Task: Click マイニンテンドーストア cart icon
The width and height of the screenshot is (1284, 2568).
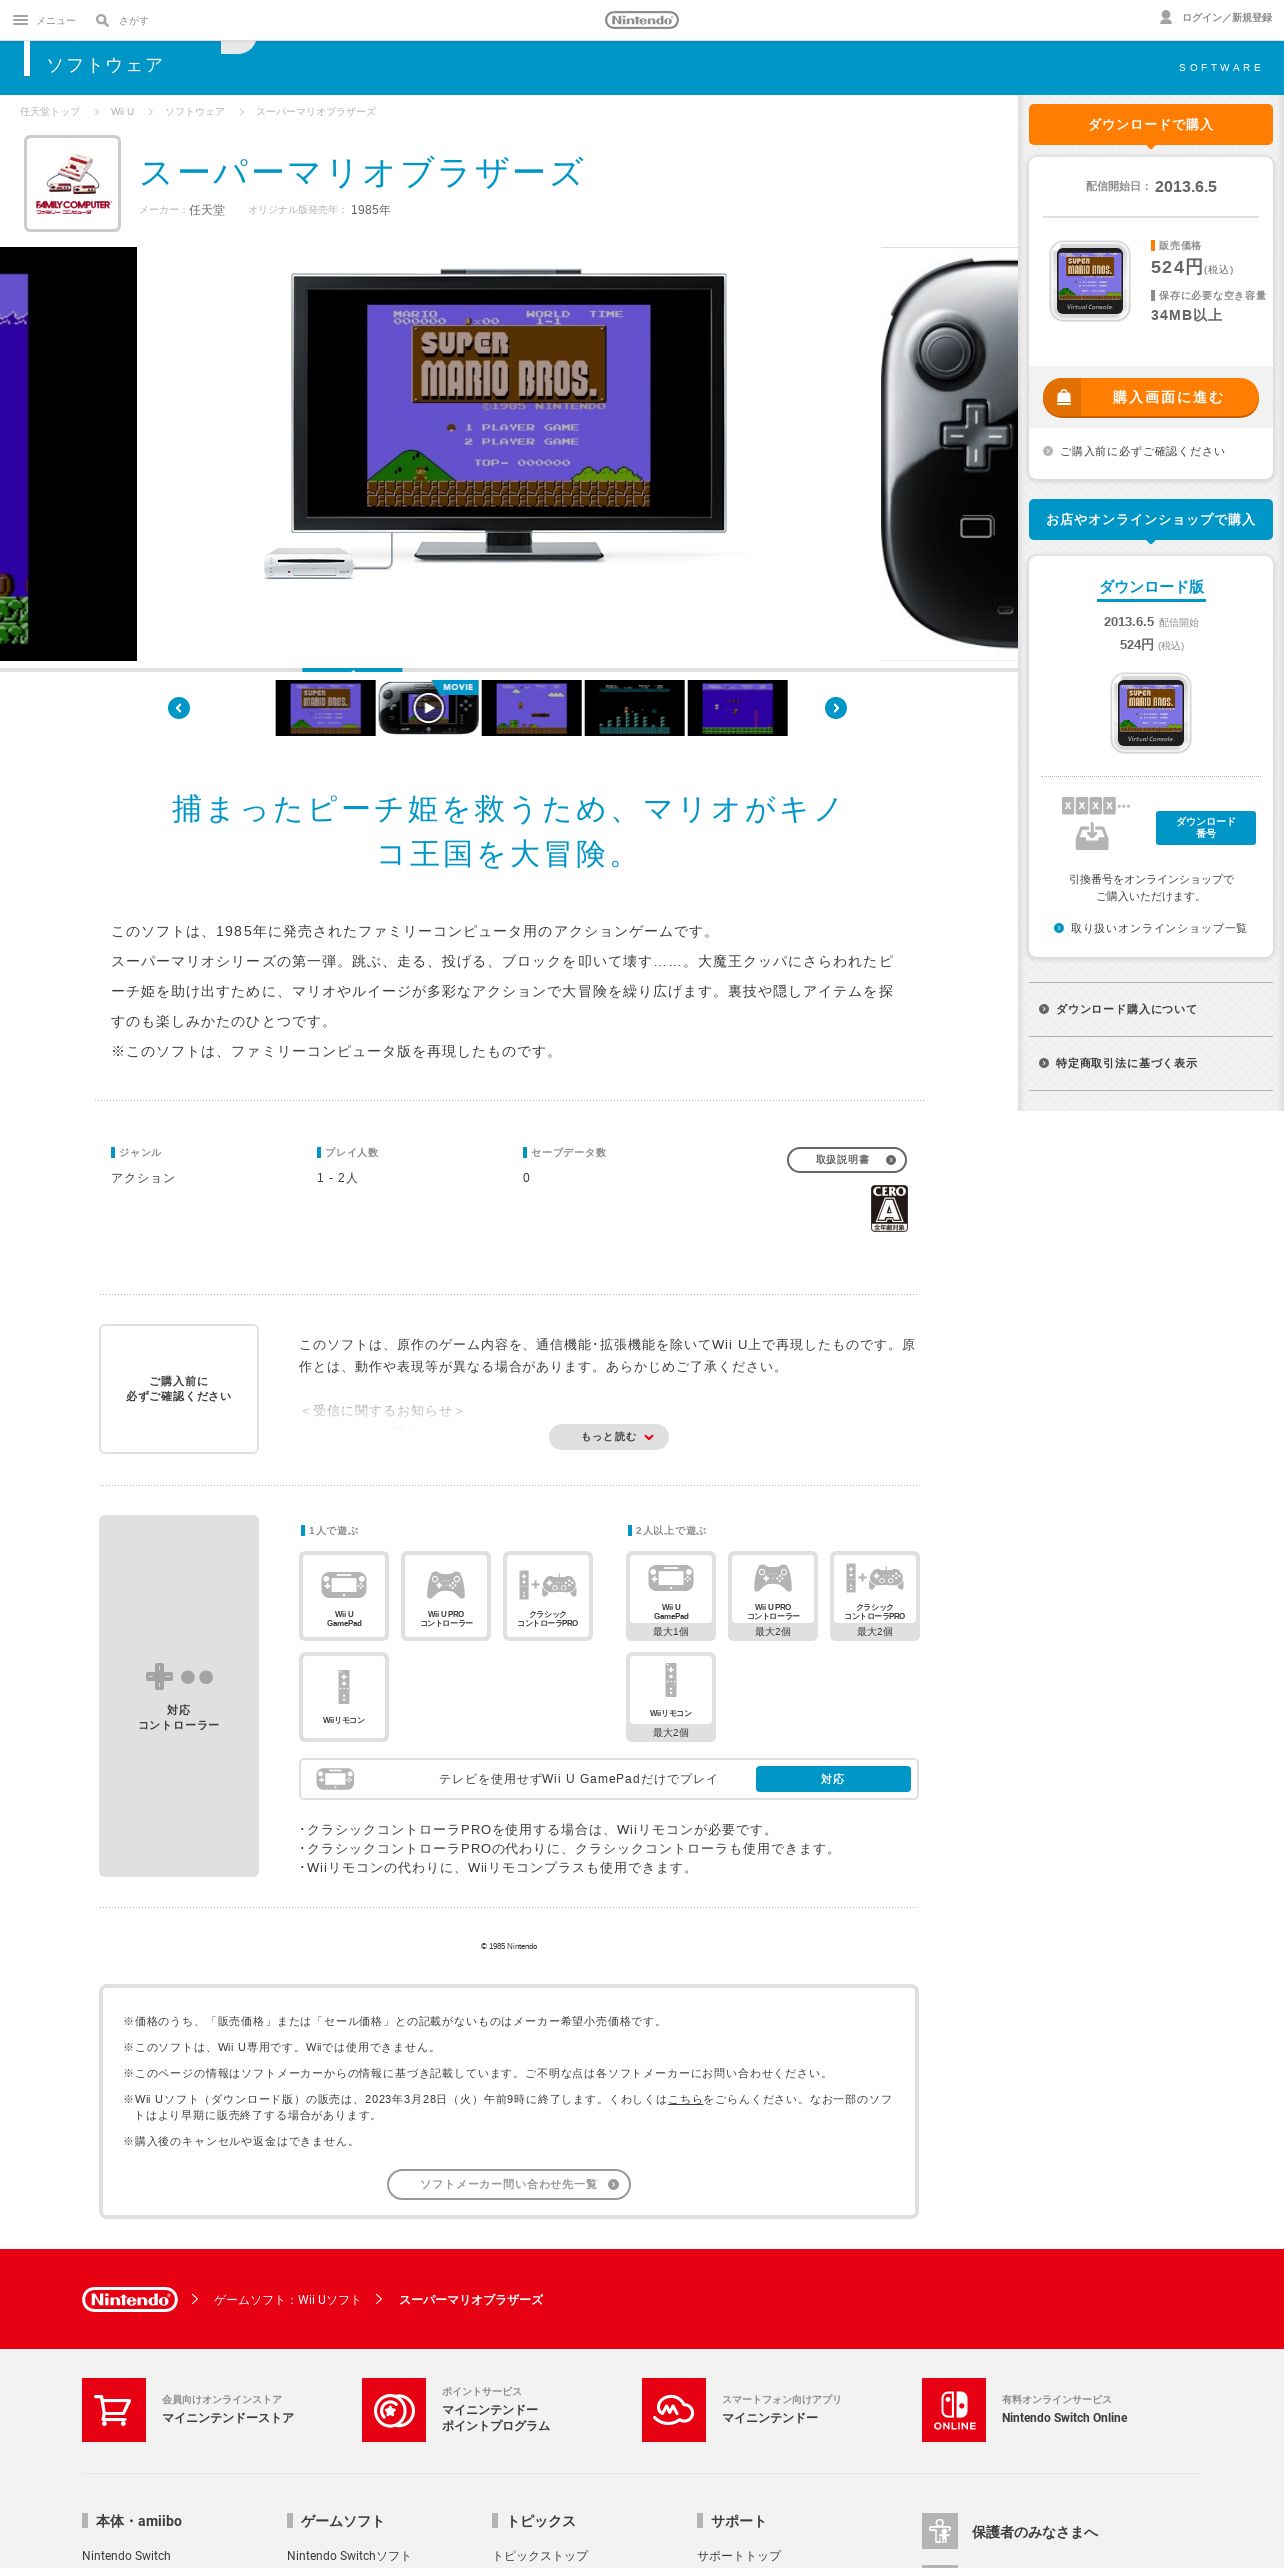Action: pos(114,2410)
